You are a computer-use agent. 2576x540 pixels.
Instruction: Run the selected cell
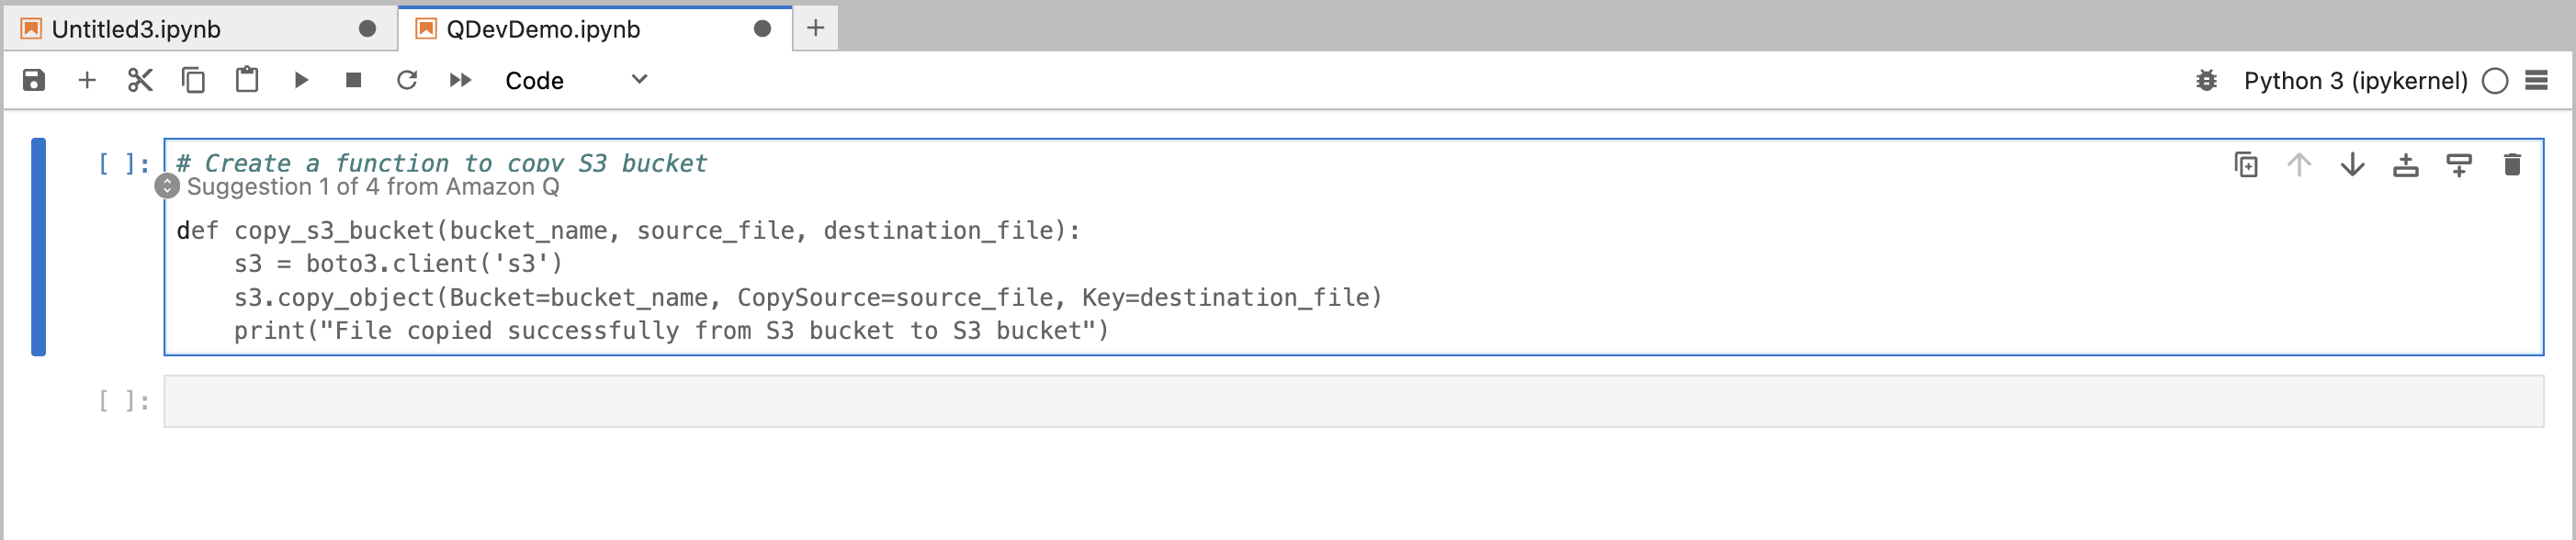pyautogui.click(x=302, y=80)
